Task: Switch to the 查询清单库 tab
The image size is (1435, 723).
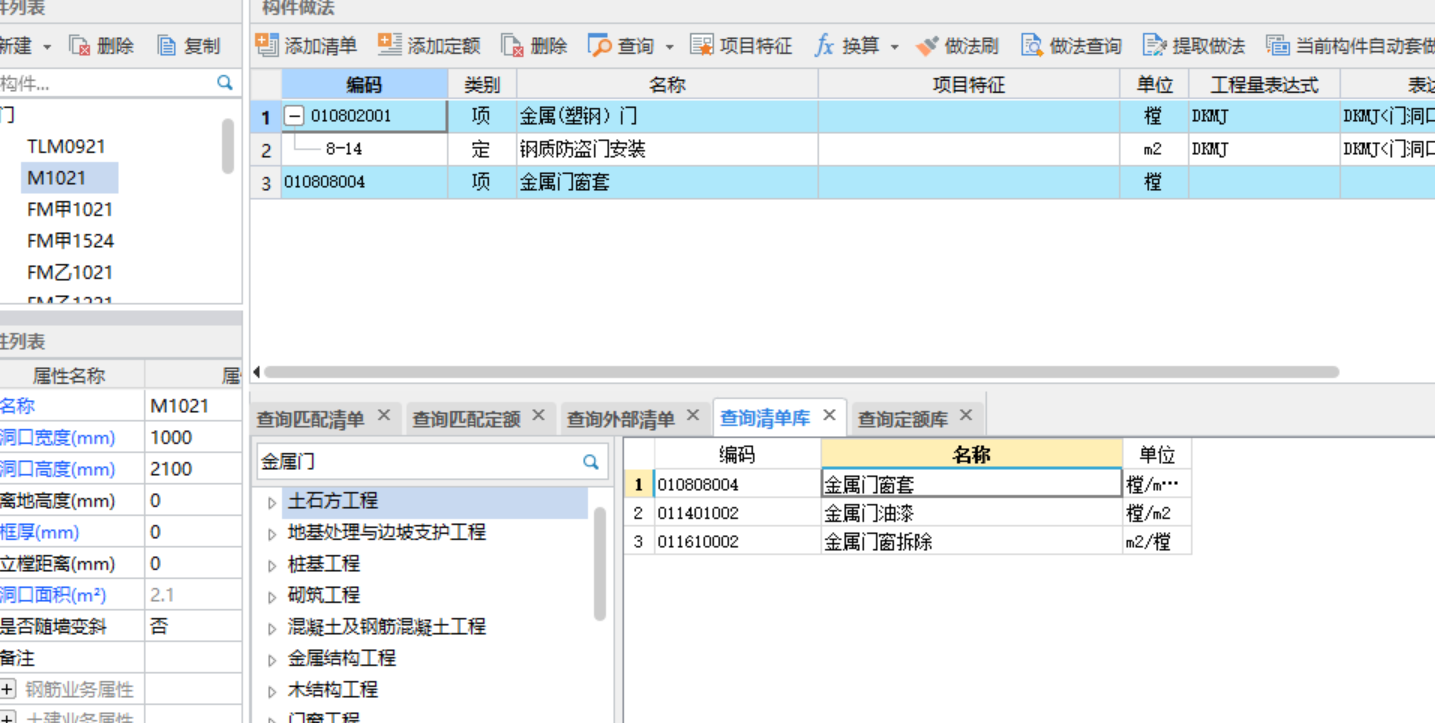Action: pyautogui.click(x=765, y=418)
